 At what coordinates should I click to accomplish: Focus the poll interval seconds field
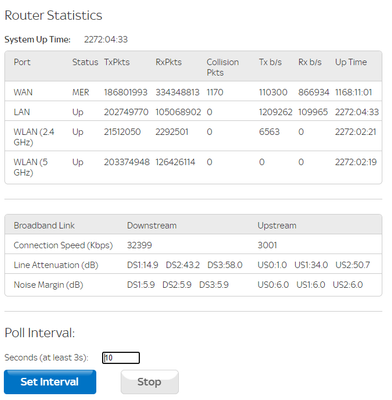coord(121,358)
